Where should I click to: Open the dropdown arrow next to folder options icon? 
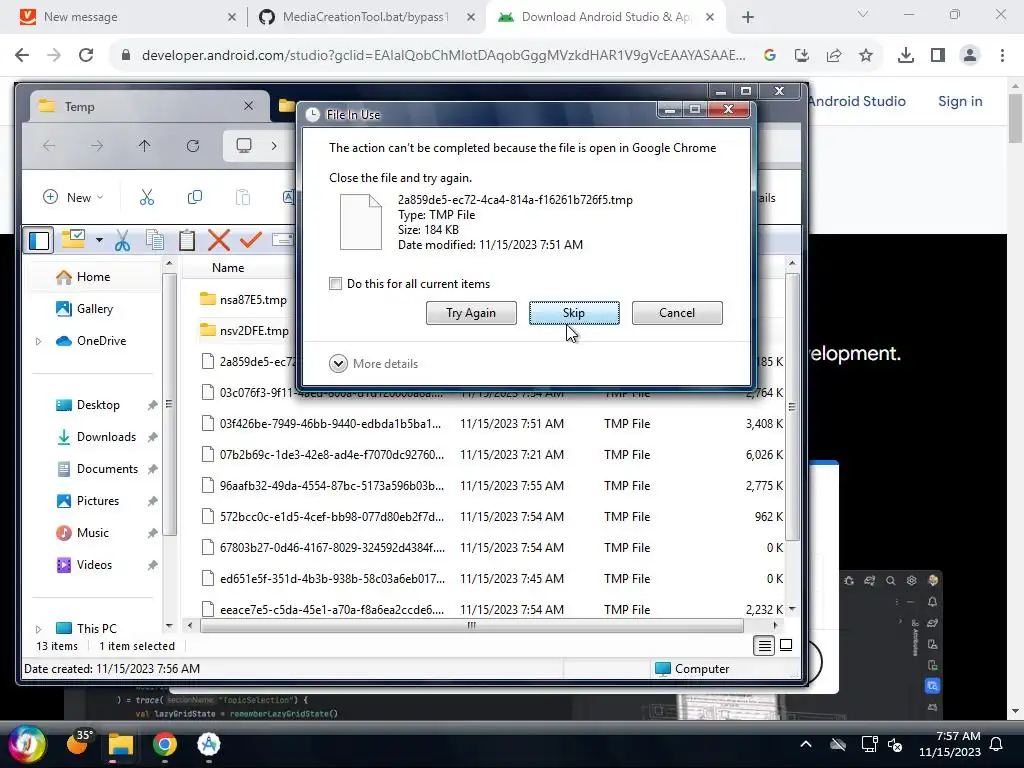(99, 240)
